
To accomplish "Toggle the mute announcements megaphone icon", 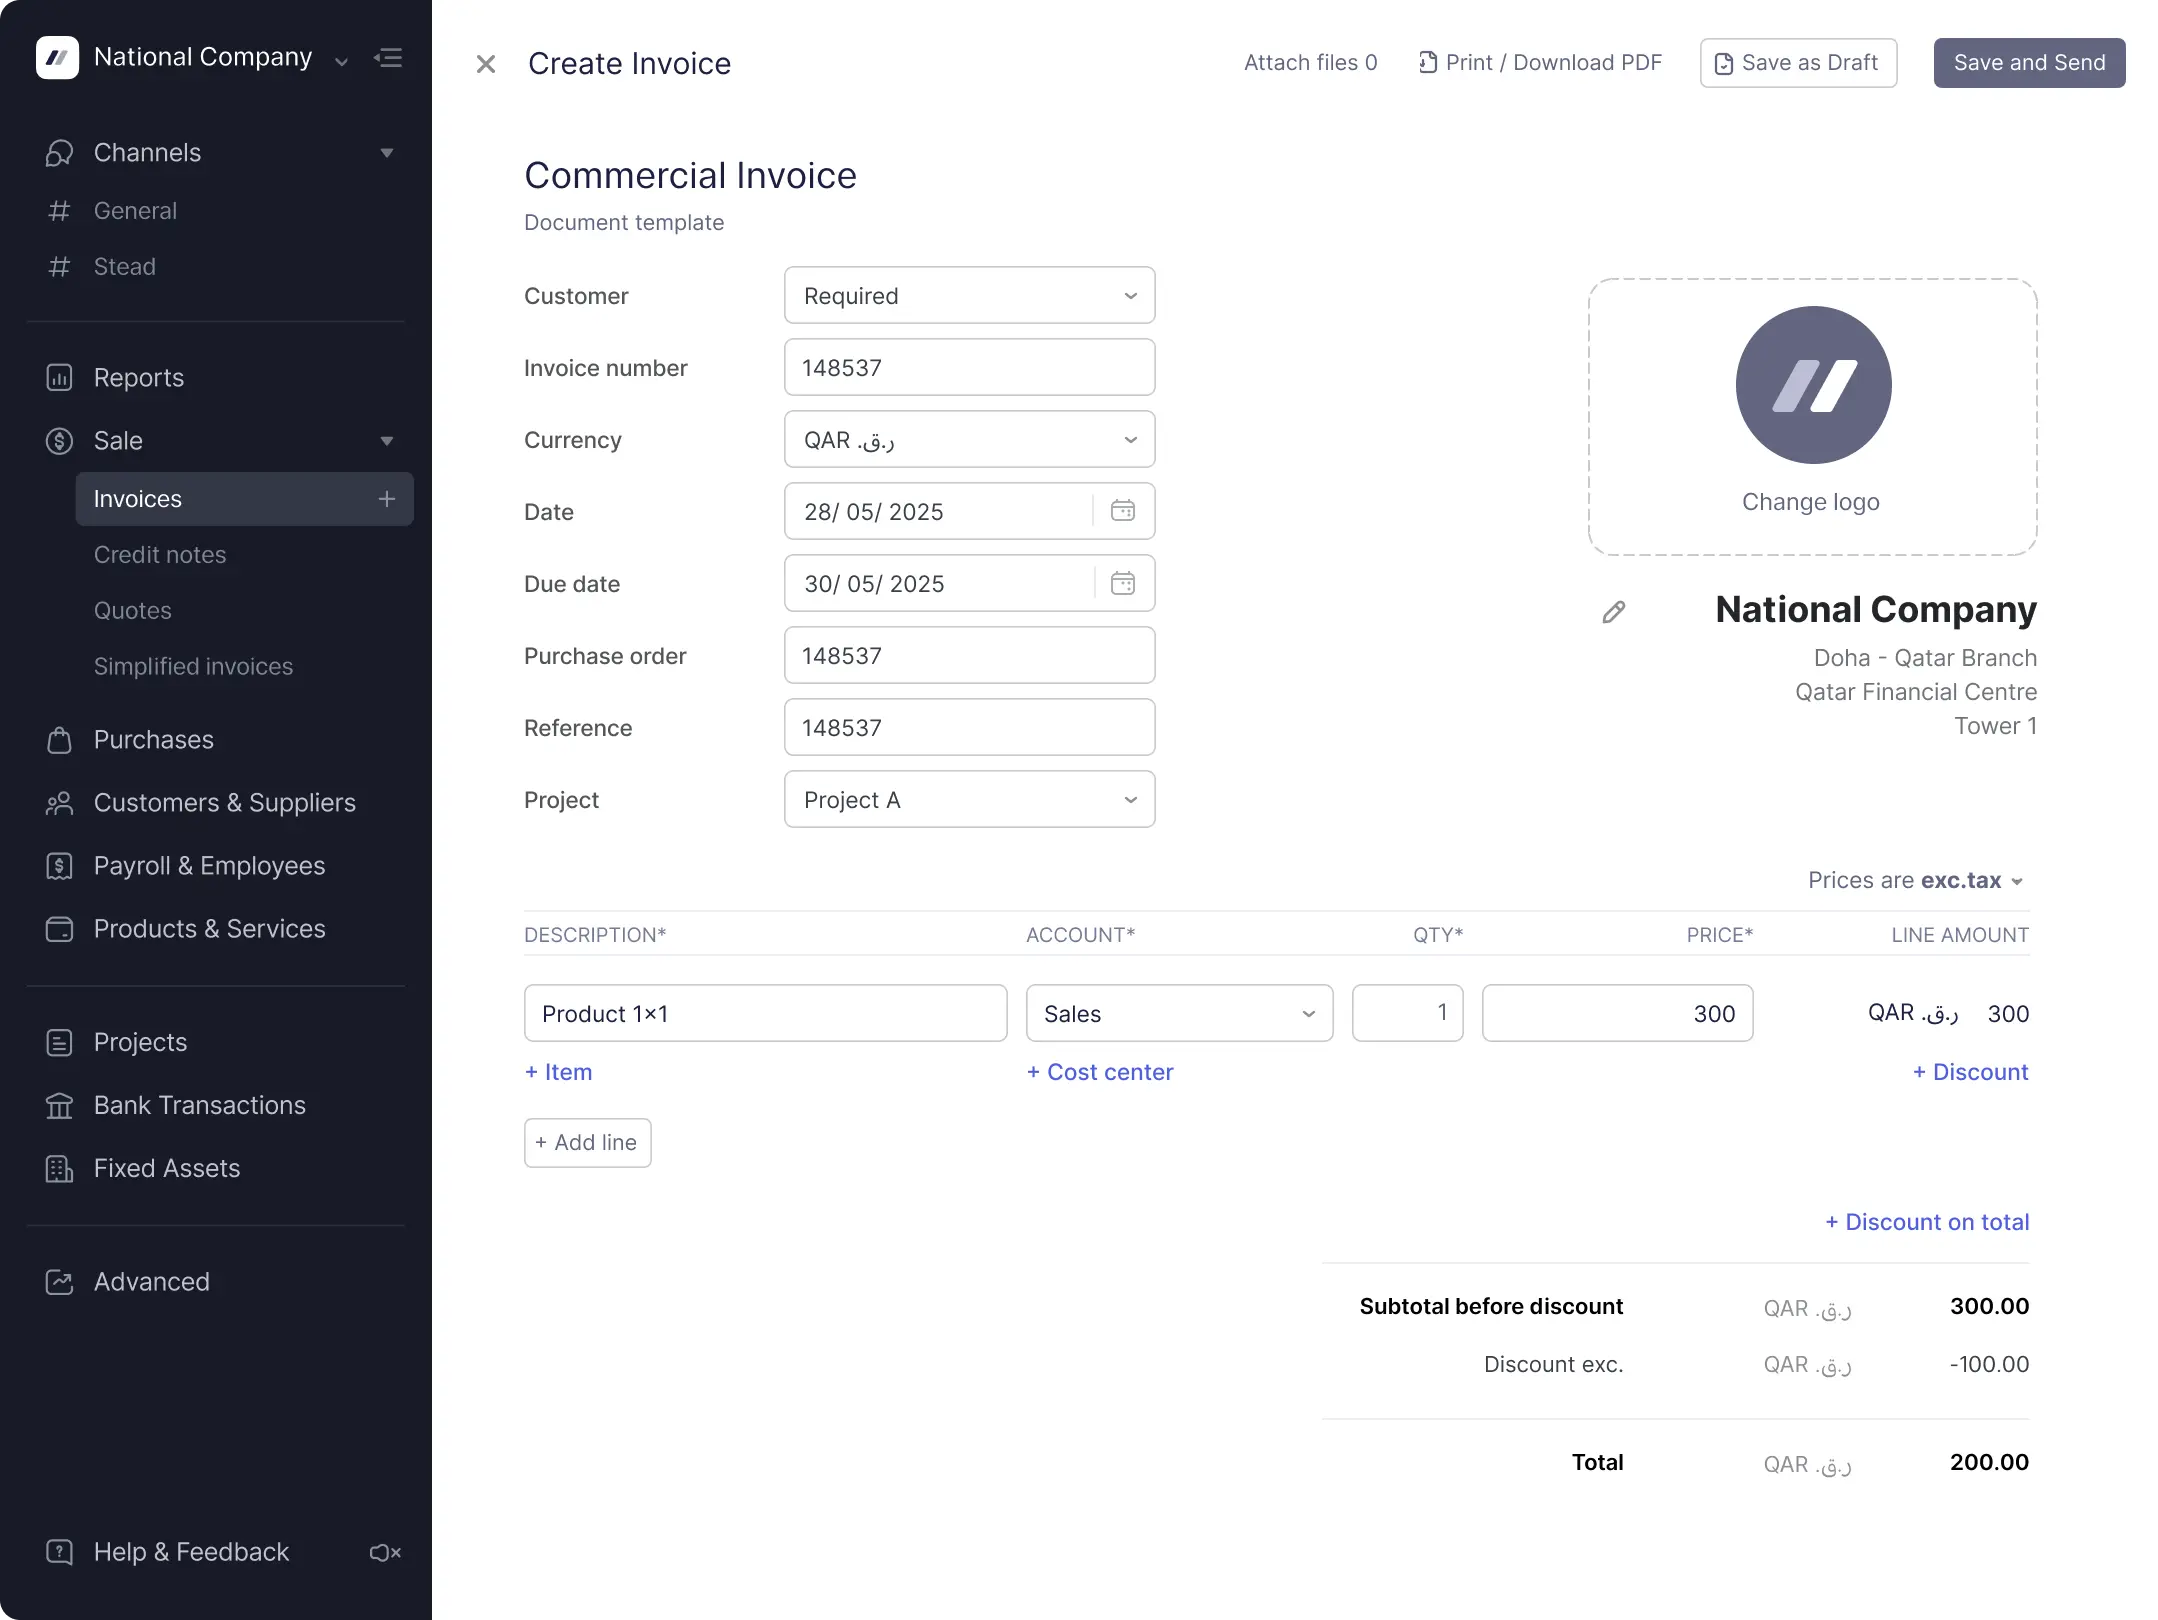I will pos(385,1553).
